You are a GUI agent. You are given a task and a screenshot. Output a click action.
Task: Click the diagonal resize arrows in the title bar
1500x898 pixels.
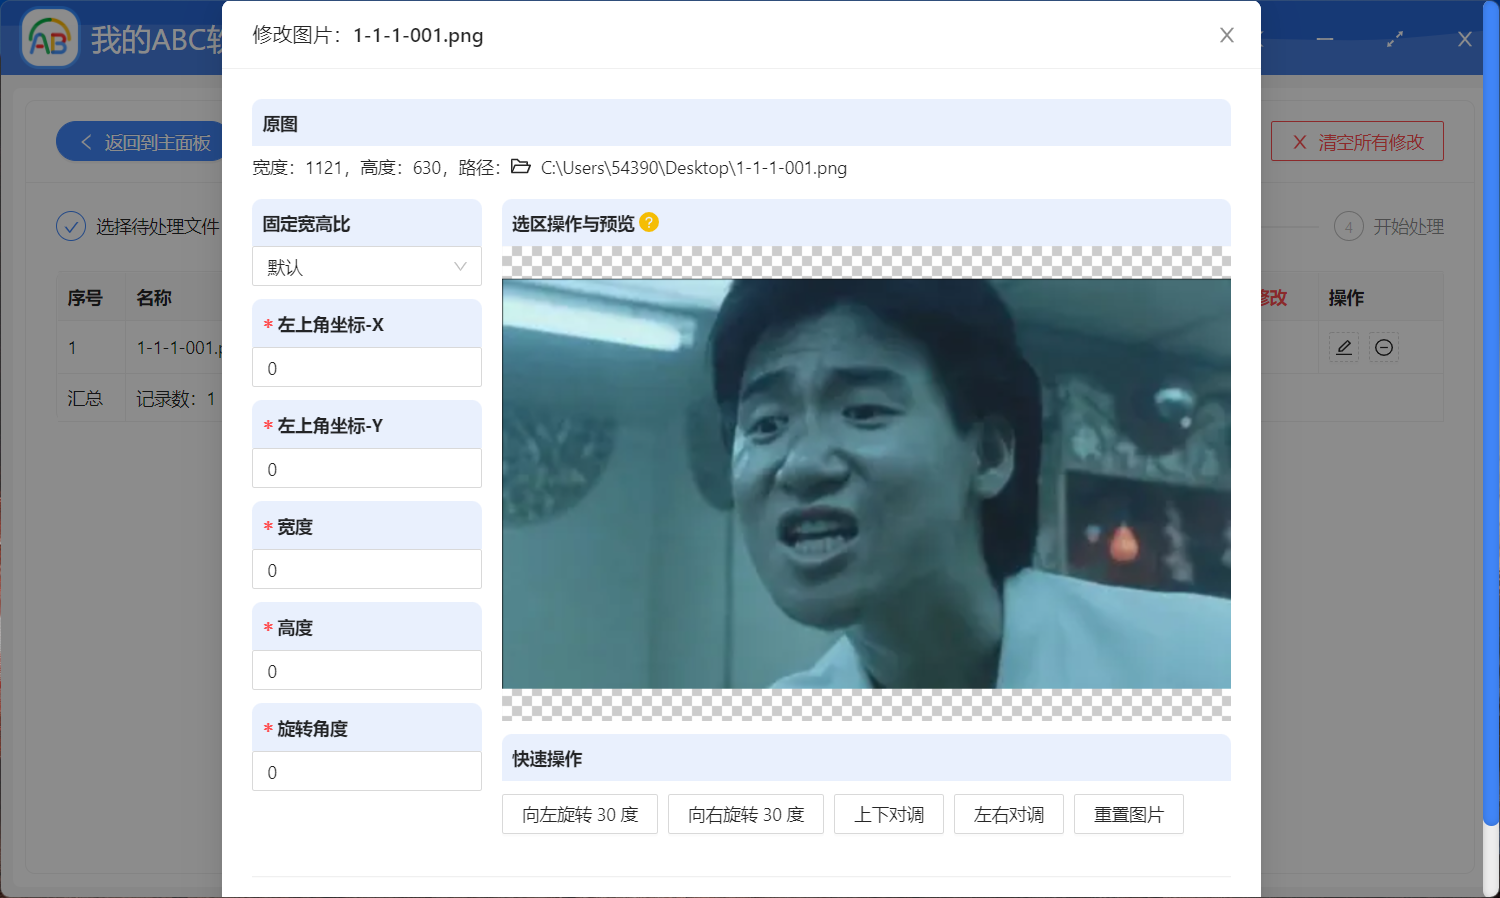coord(1394,40)
